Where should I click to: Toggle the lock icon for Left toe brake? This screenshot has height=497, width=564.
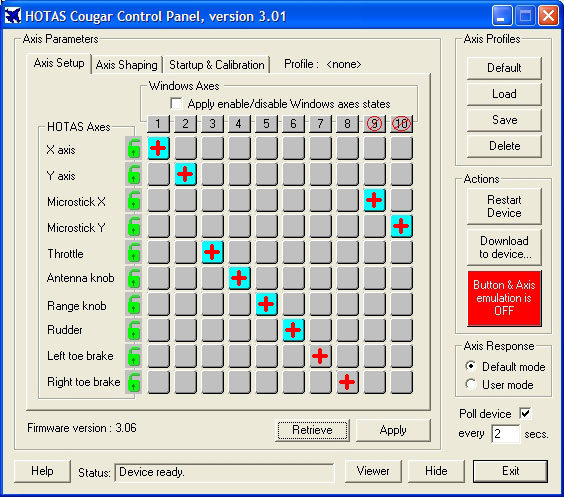(133, 356)
